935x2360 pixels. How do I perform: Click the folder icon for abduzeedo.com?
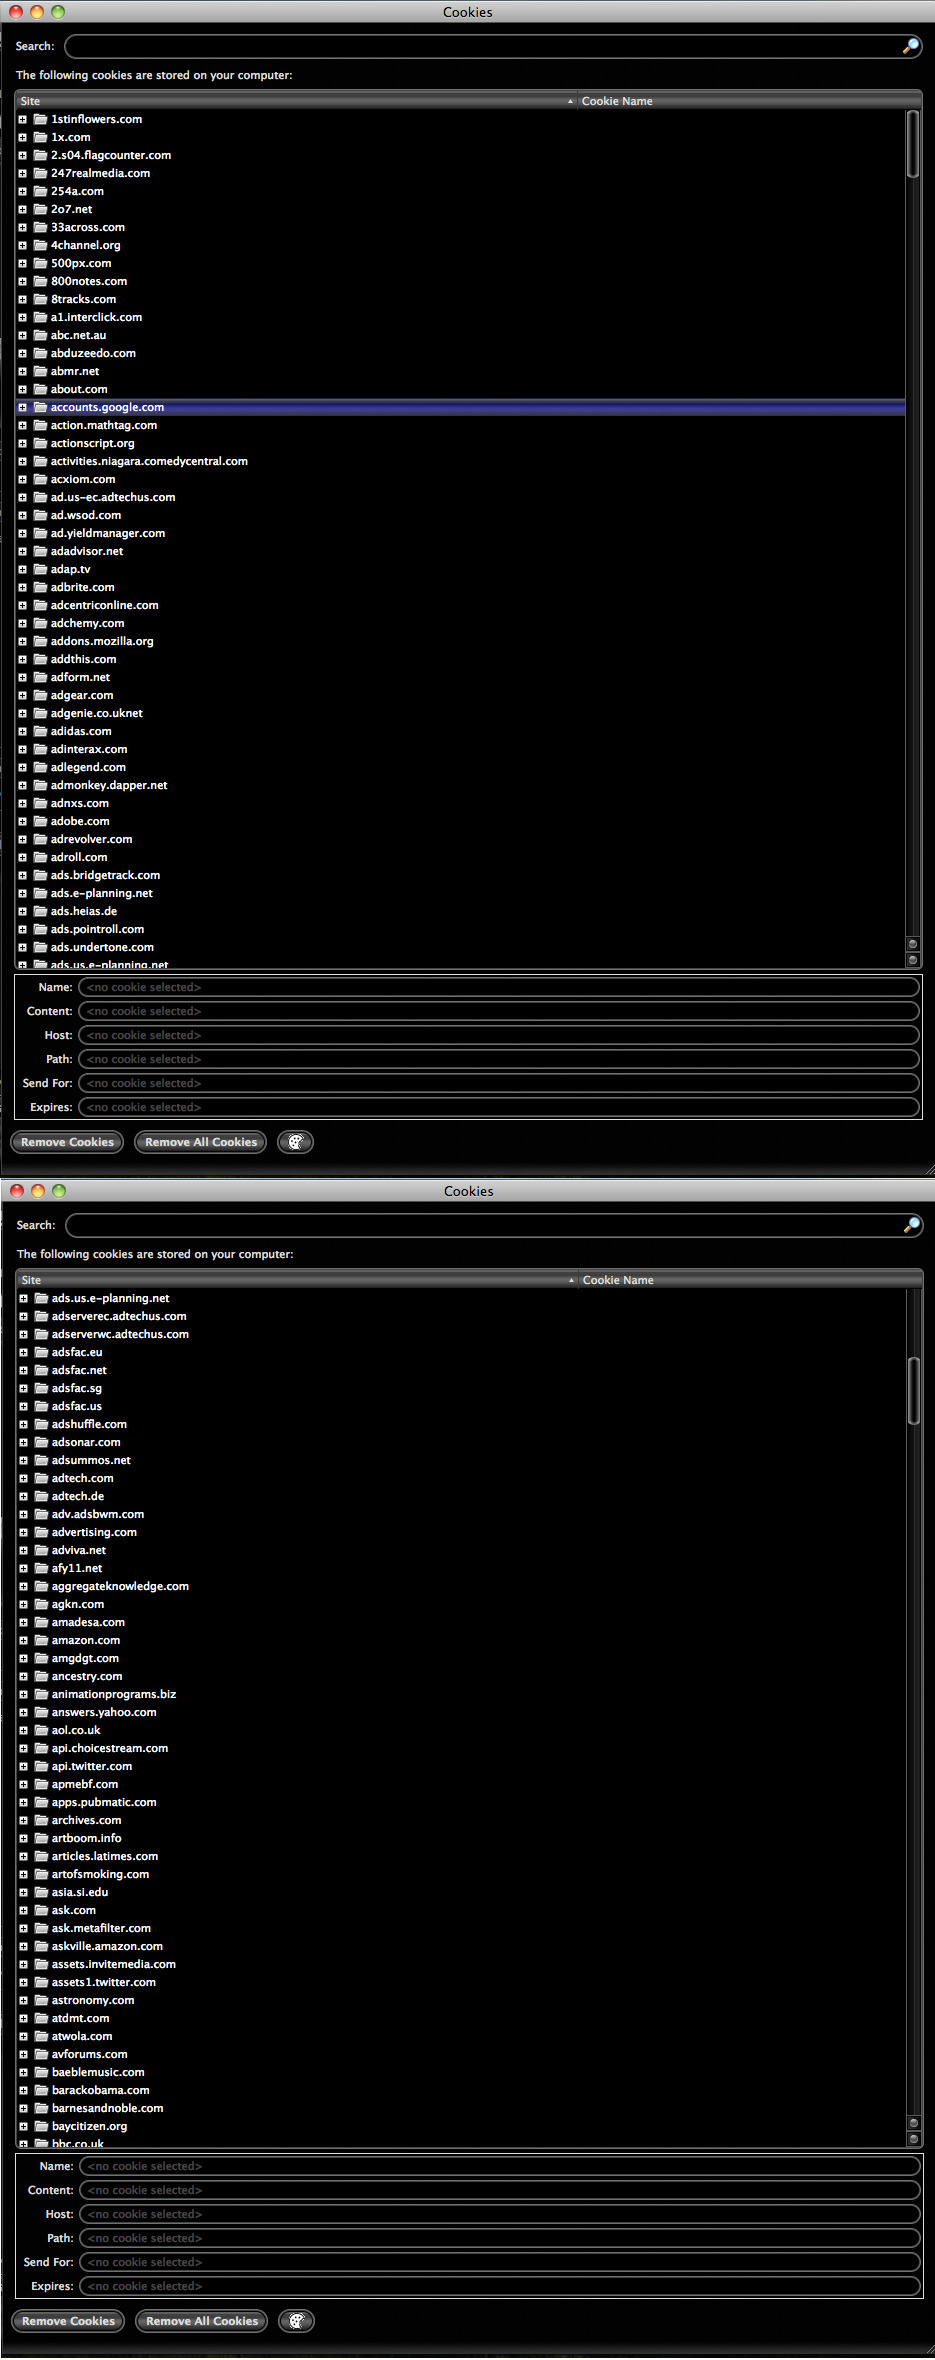41,353
